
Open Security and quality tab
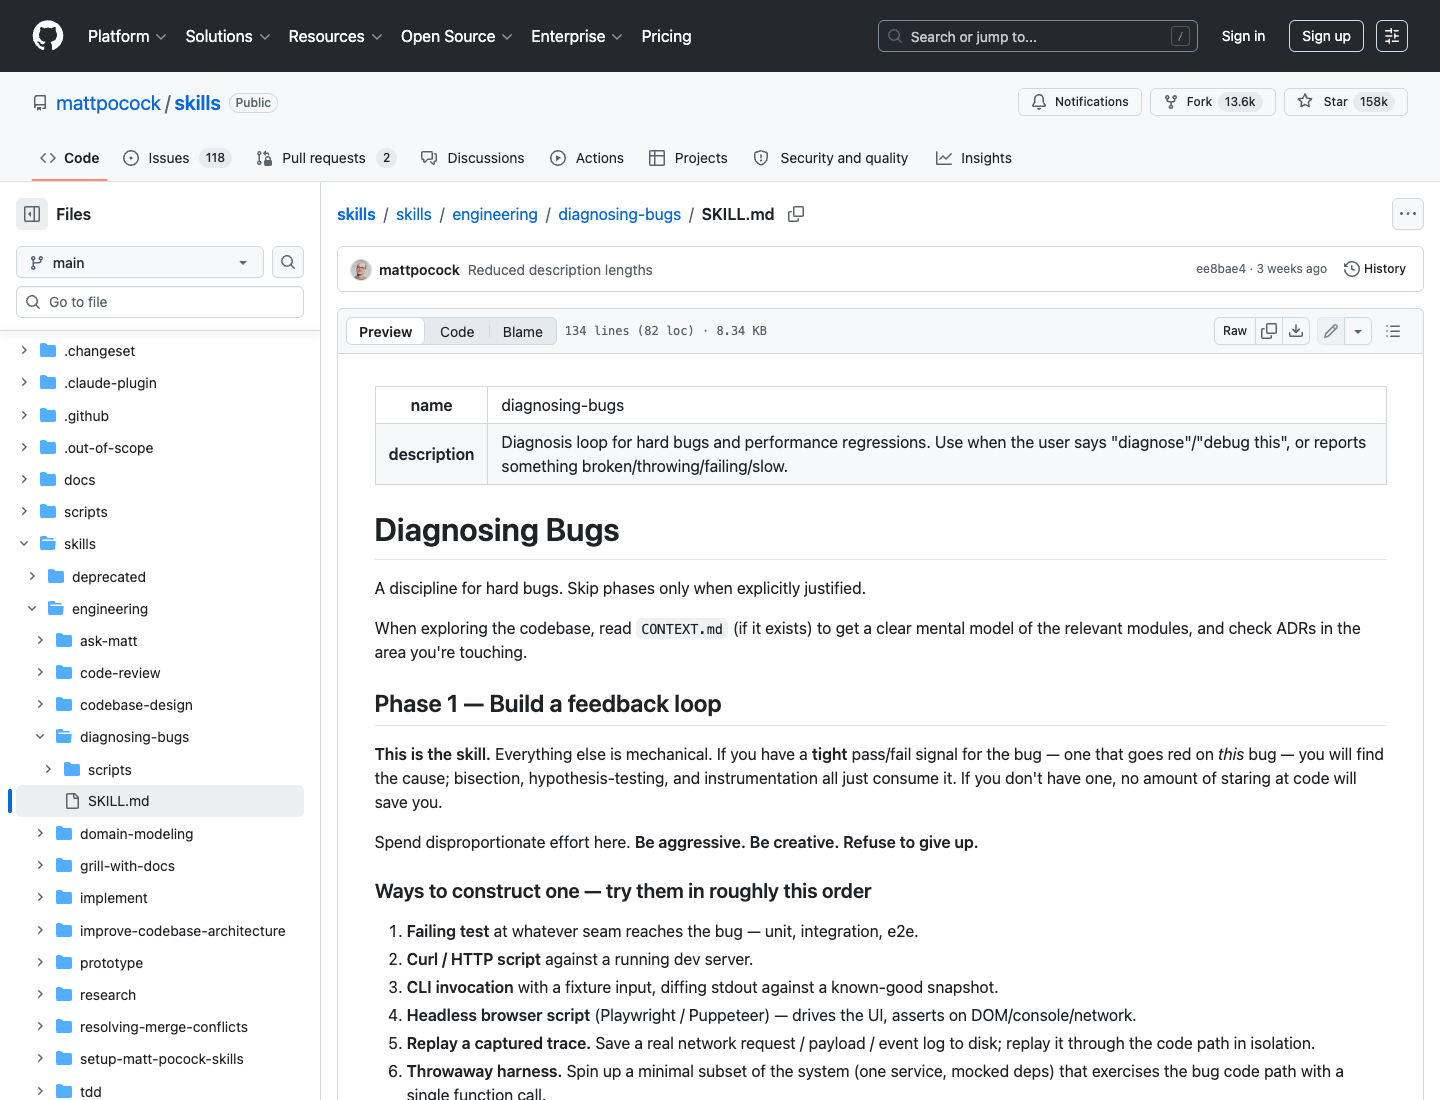tap(830, 158)
